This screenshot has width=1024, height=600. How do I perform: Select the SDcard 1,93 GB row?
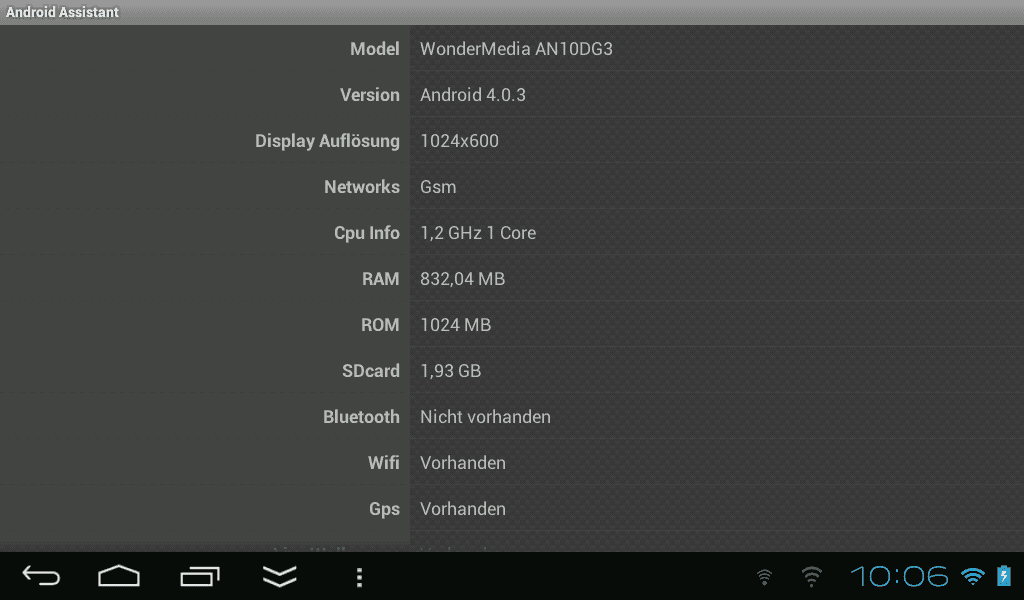coord(512,371)
